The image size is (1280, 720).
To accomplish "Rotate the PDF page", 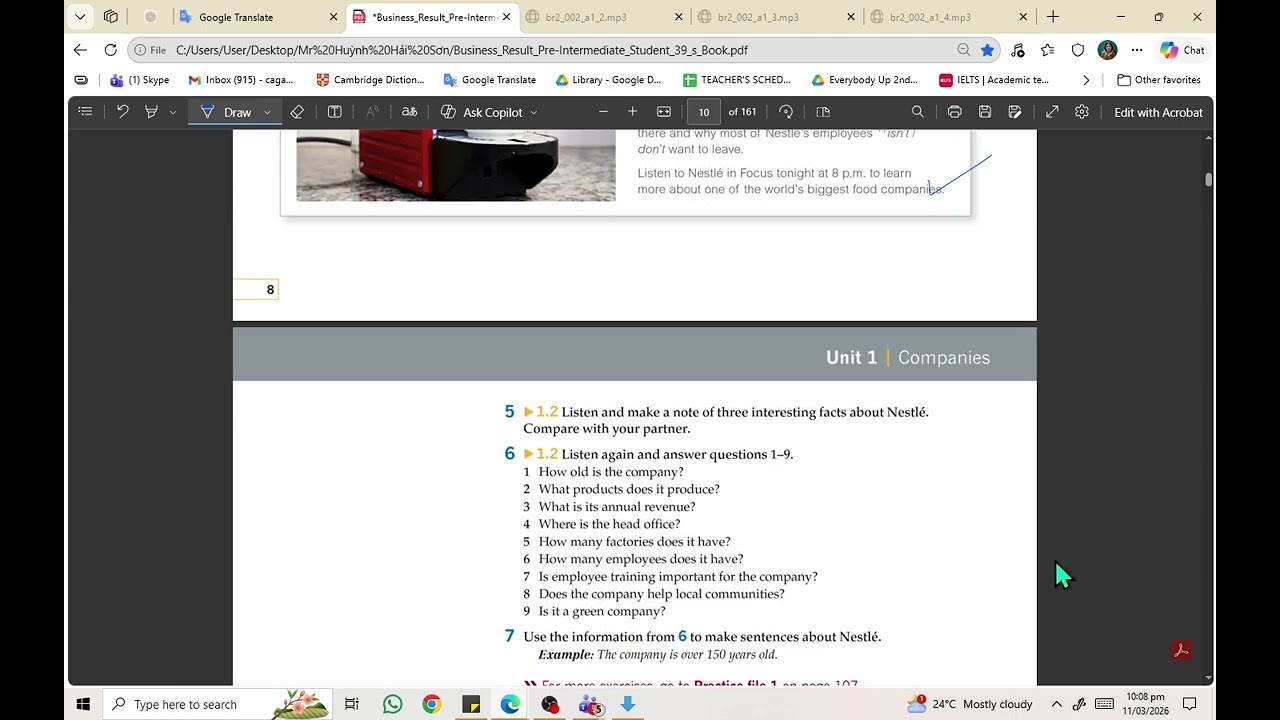I will [786, 112].
